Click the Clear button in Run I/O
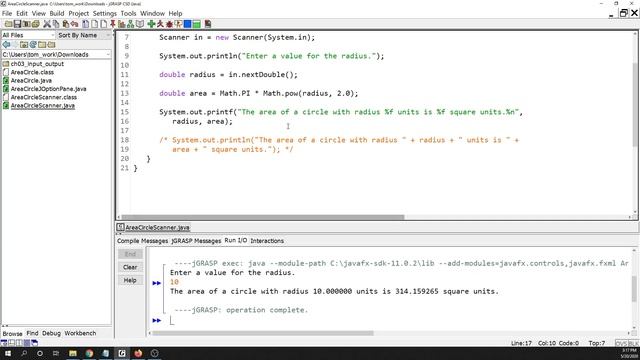This screenshot has height=360, width=640. pos(130,267)
